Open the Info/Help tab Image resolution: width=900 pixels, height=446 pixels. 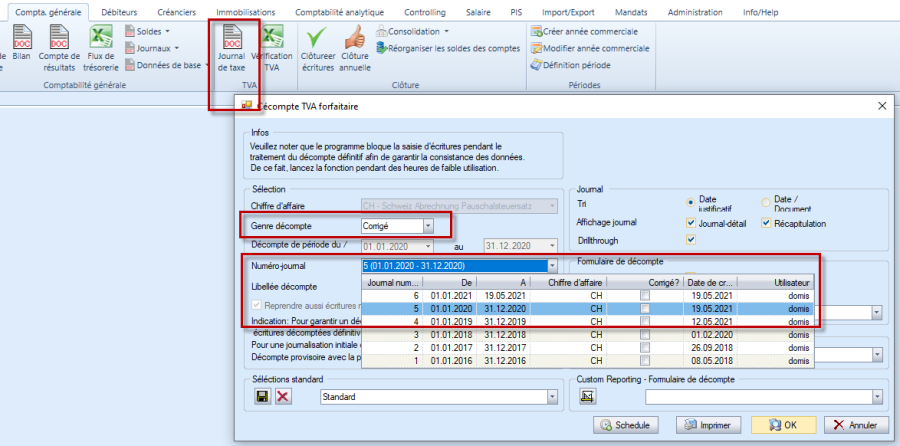(x=760, y=12)
